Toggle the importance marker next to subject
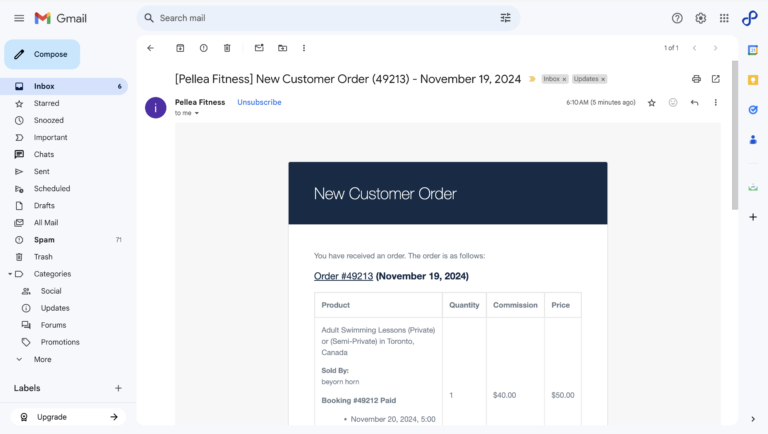Image resolution: width=768 pixels, height=434 pixels. click(532, 79)
